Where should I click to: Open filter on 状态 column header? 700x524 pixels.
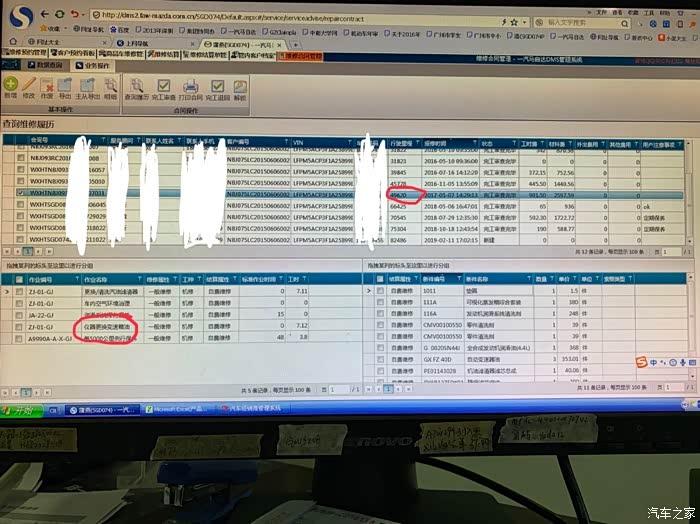(x=514, y=143)
